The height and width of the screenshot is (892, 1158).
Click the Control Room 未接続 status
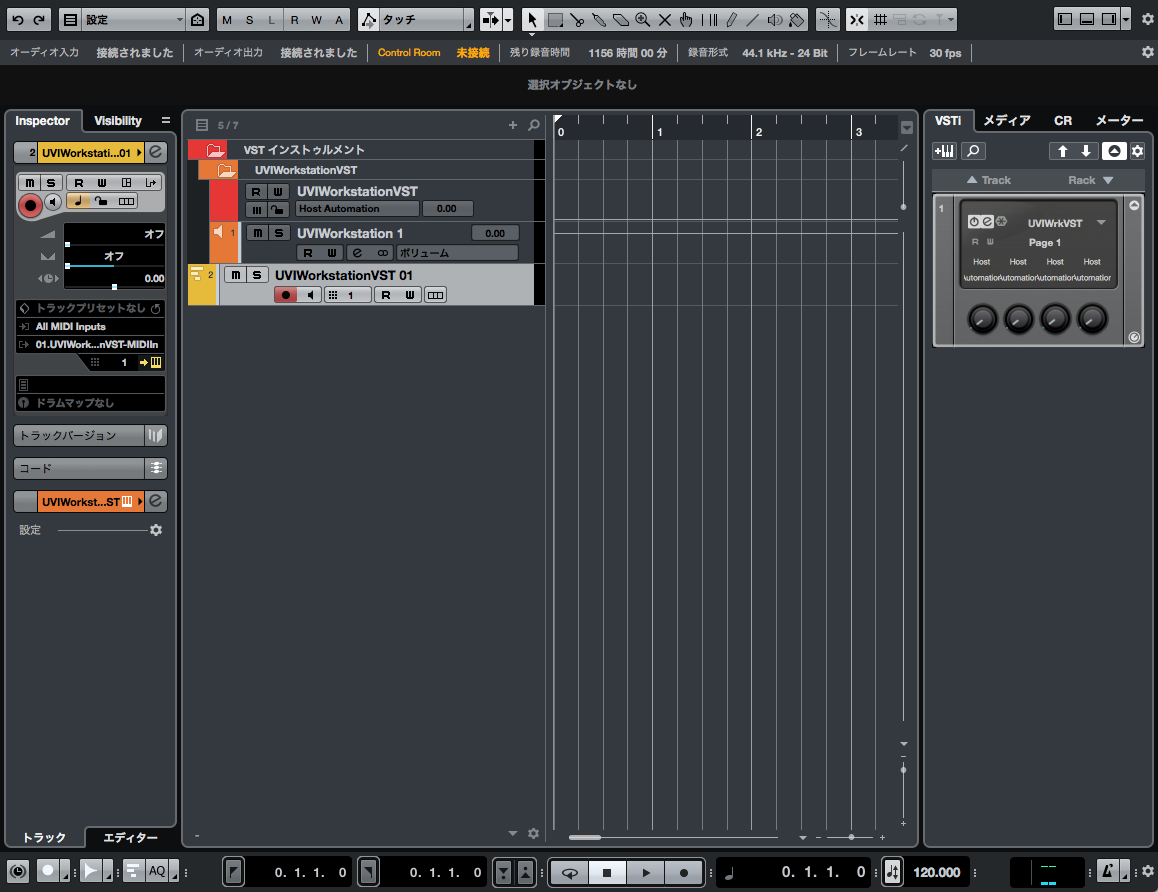(473, 52)
